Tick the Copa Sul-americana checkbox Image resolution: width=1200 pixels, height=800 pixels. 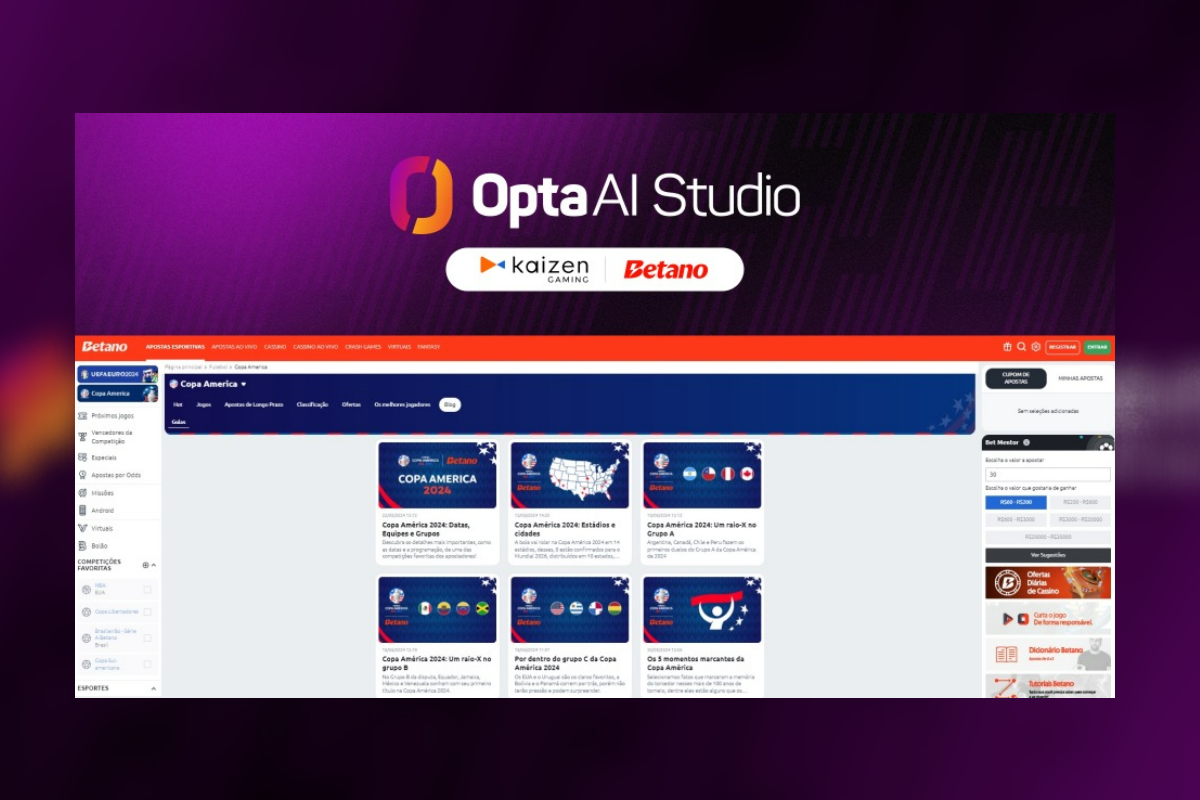click(147, 664)
